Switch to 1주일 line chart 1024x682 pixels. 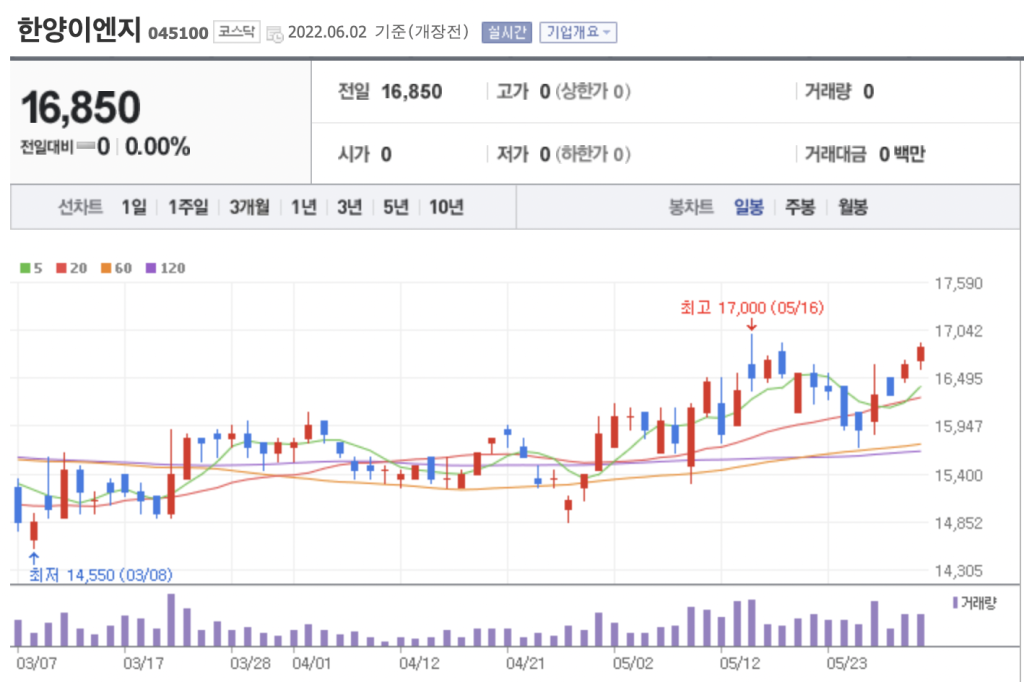[x=188, y=208]
